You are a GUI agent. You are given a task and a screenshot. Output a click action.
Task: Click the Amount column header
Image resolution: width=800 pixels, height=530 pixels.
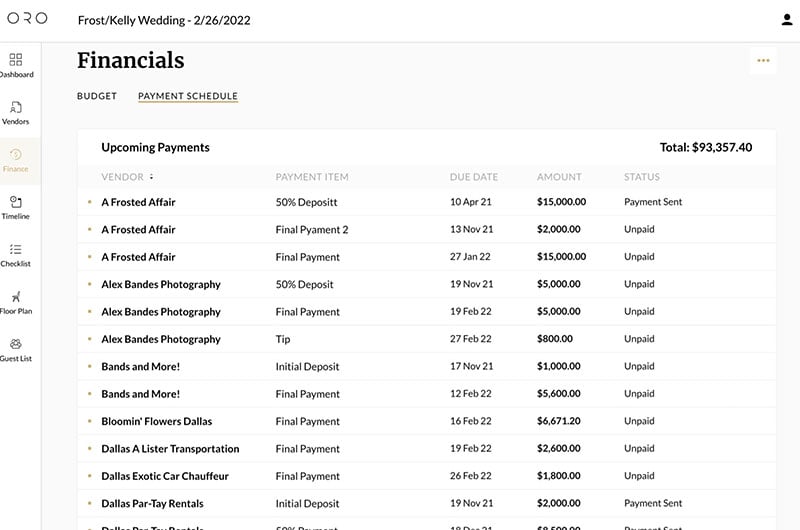(559, 177)
